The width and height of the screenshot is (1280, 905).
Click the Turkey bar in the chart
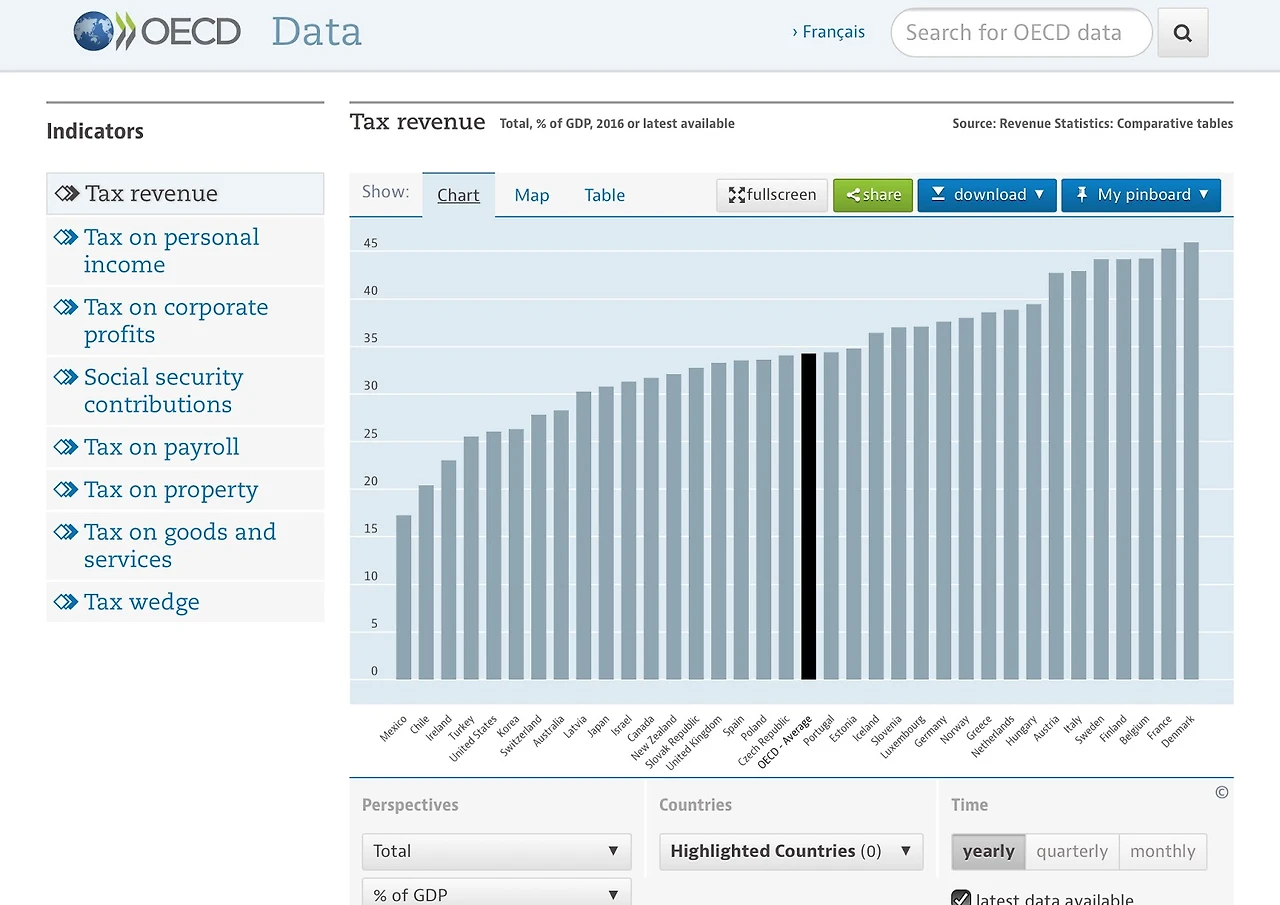471,558
